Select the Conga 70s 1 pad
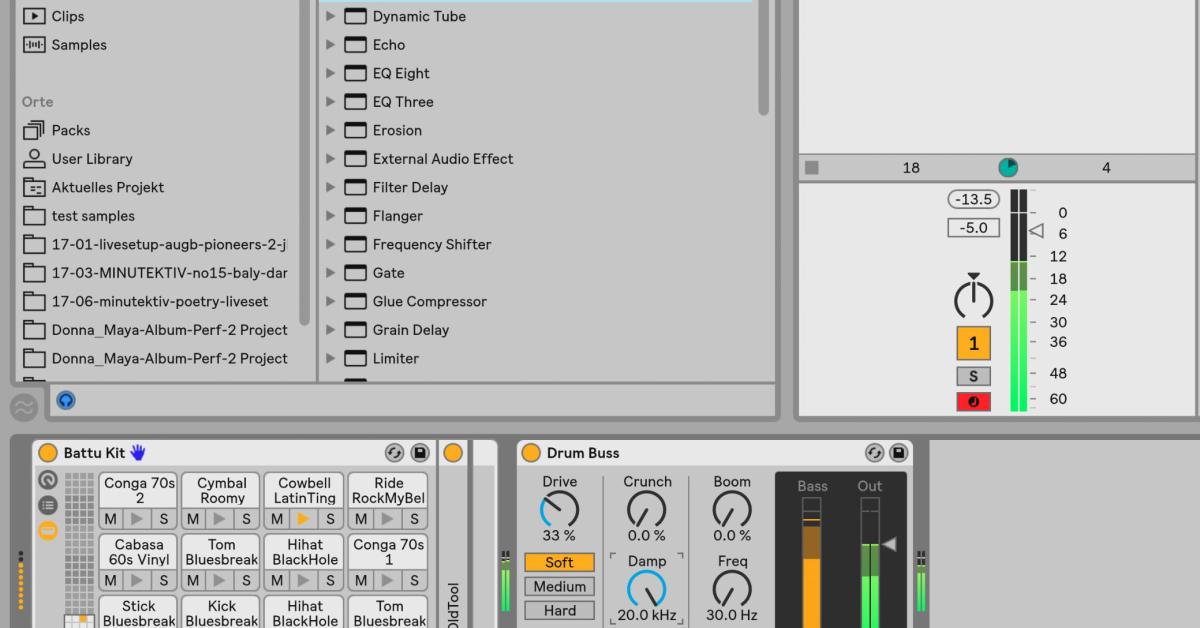1200x628 pixels. pyautogui.click(x=388, y=553)
